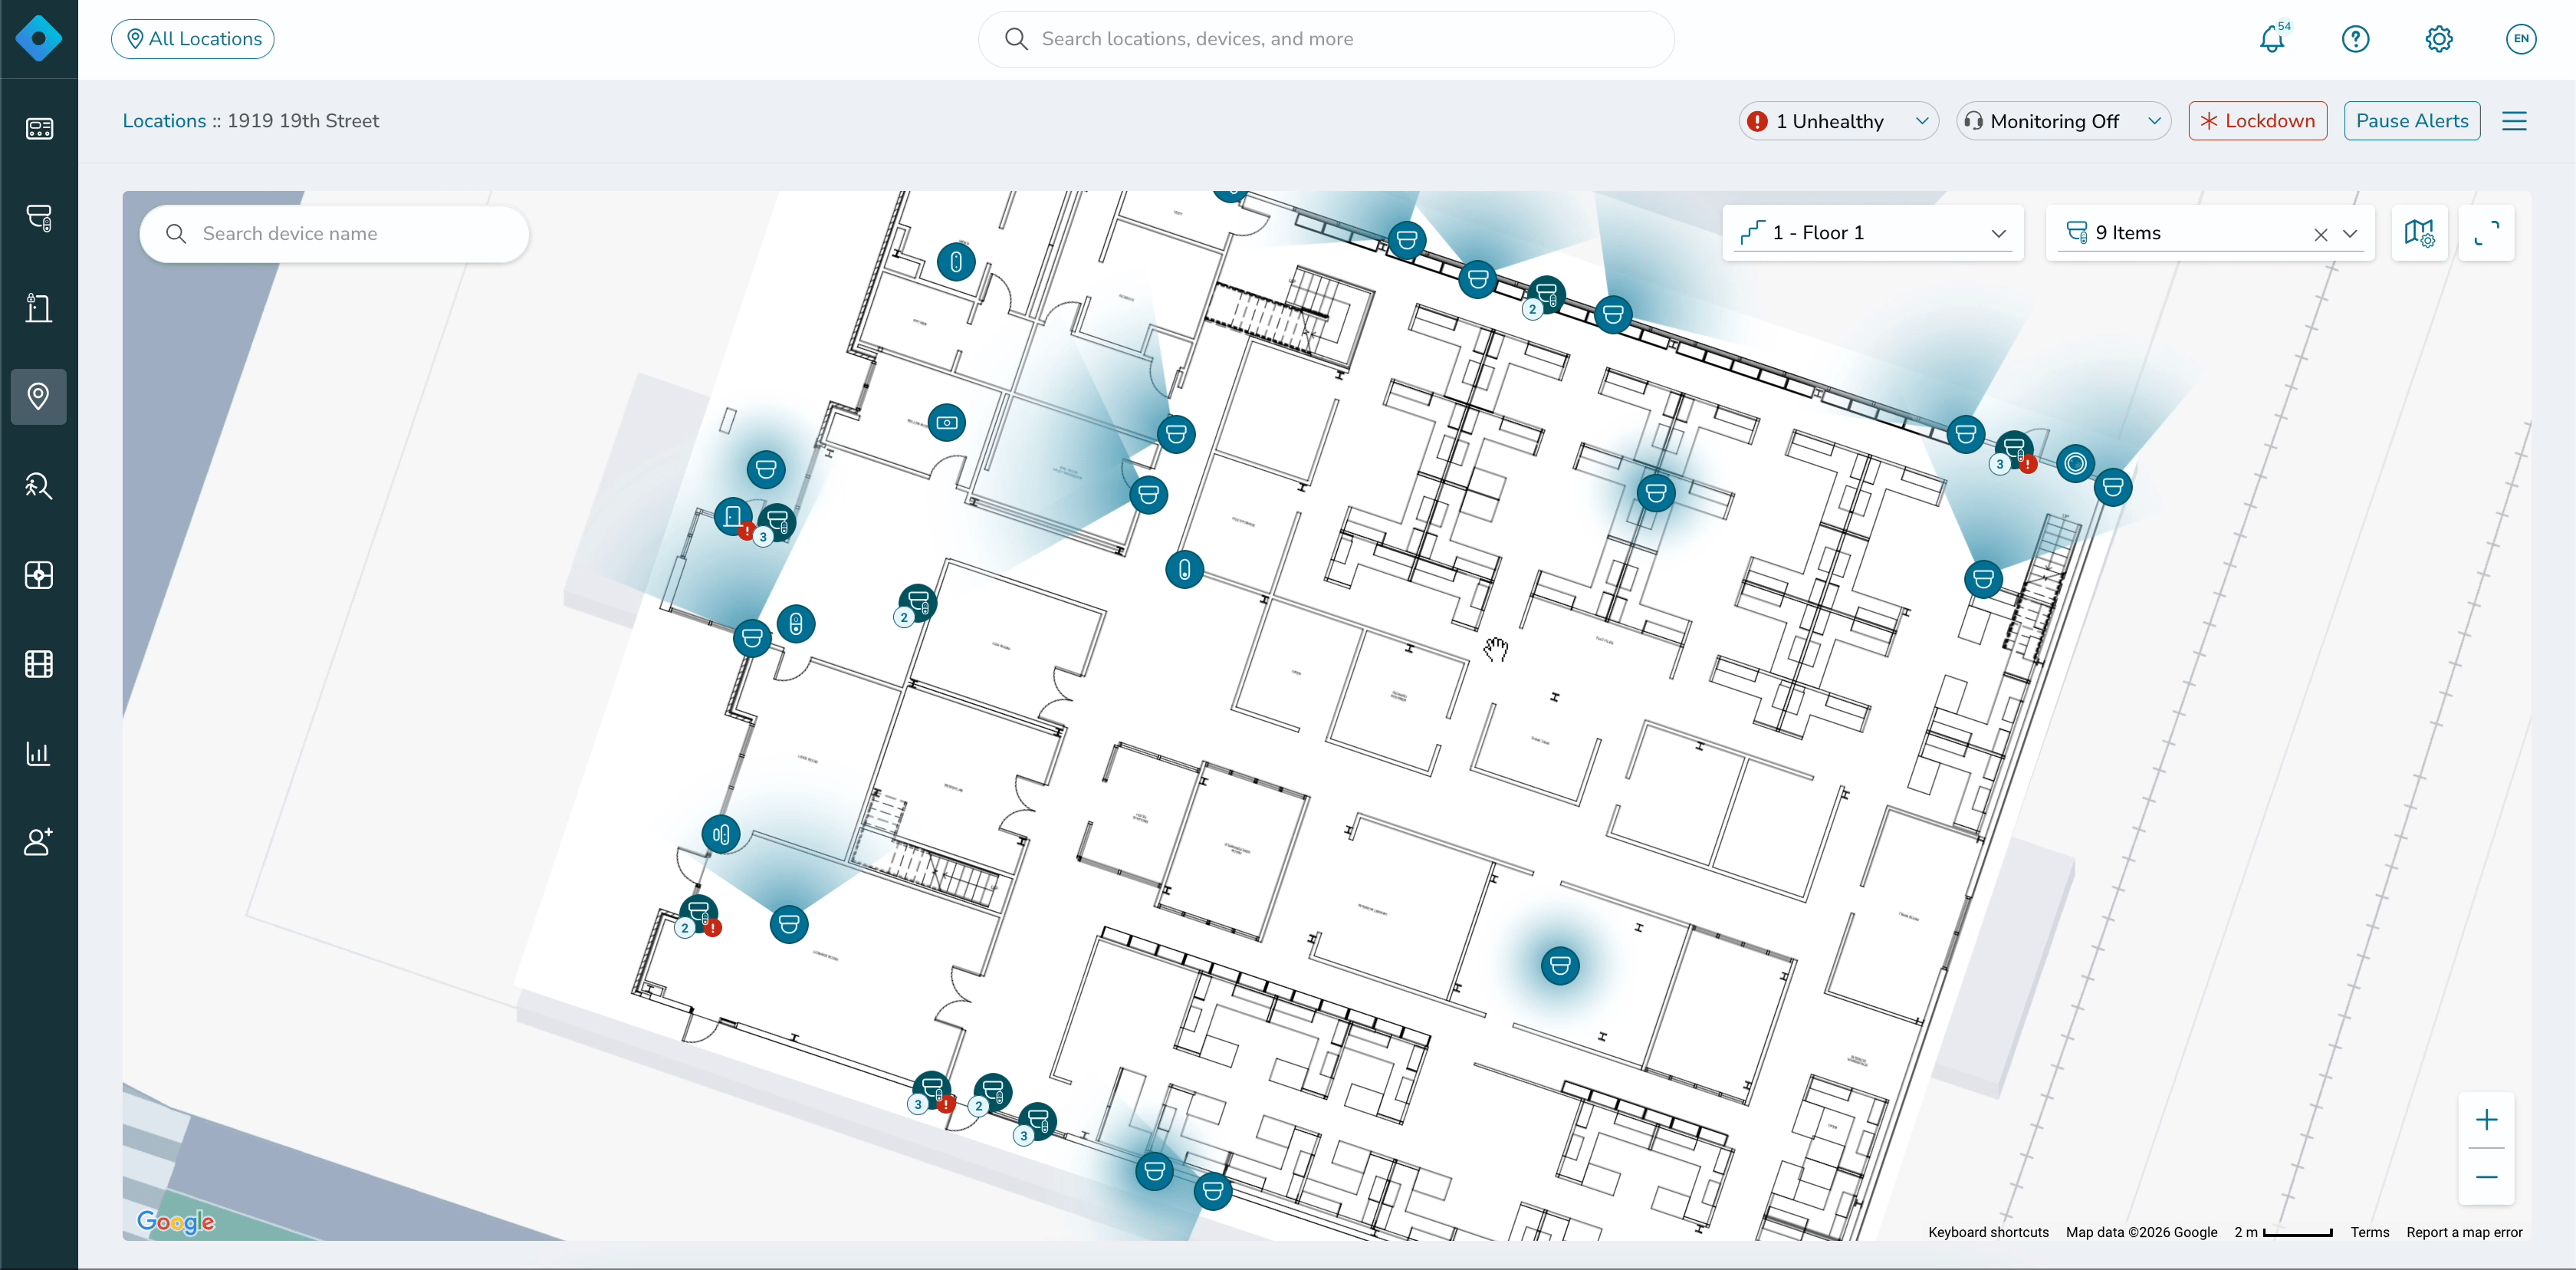Activate the Lockdown button
The height and width of the screenshot is (1270, 2576).
coord(2257,121)
